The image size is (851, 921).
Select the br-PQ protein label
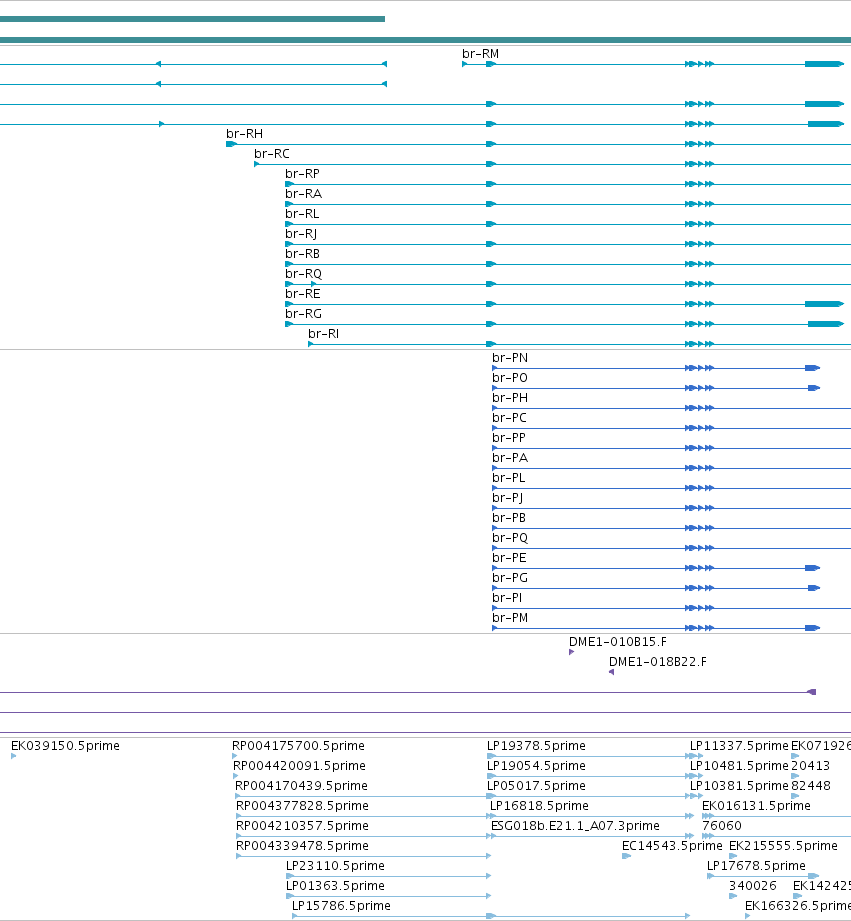[510, 537]
